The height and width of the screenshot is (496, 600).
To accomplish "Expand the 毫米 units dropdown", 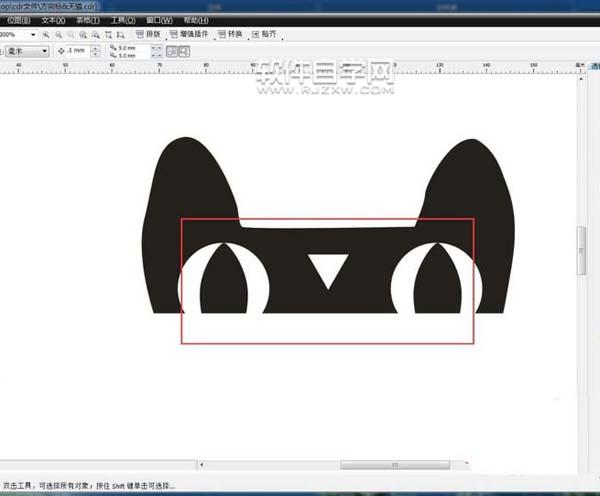I will (x=45, y=50).
